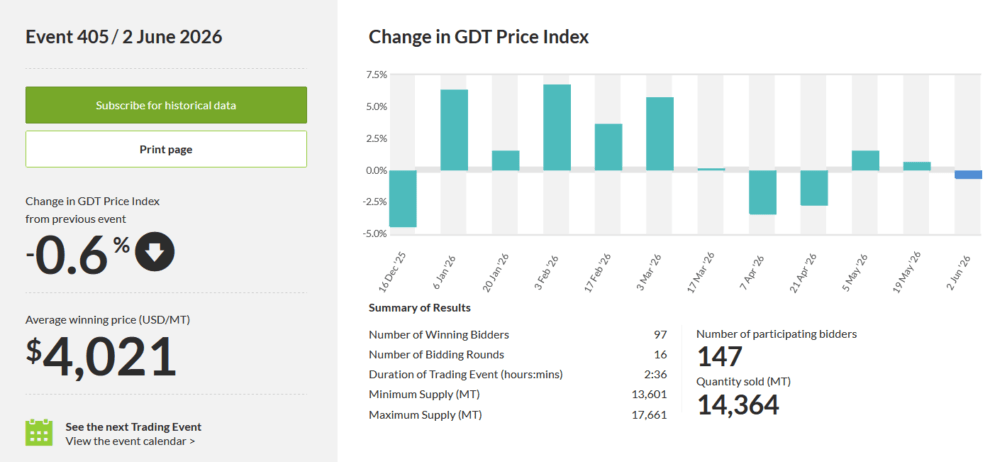Screen dimensions: 990x462
Task: Click the -0.6 % change value
Action: click(78, 253)
